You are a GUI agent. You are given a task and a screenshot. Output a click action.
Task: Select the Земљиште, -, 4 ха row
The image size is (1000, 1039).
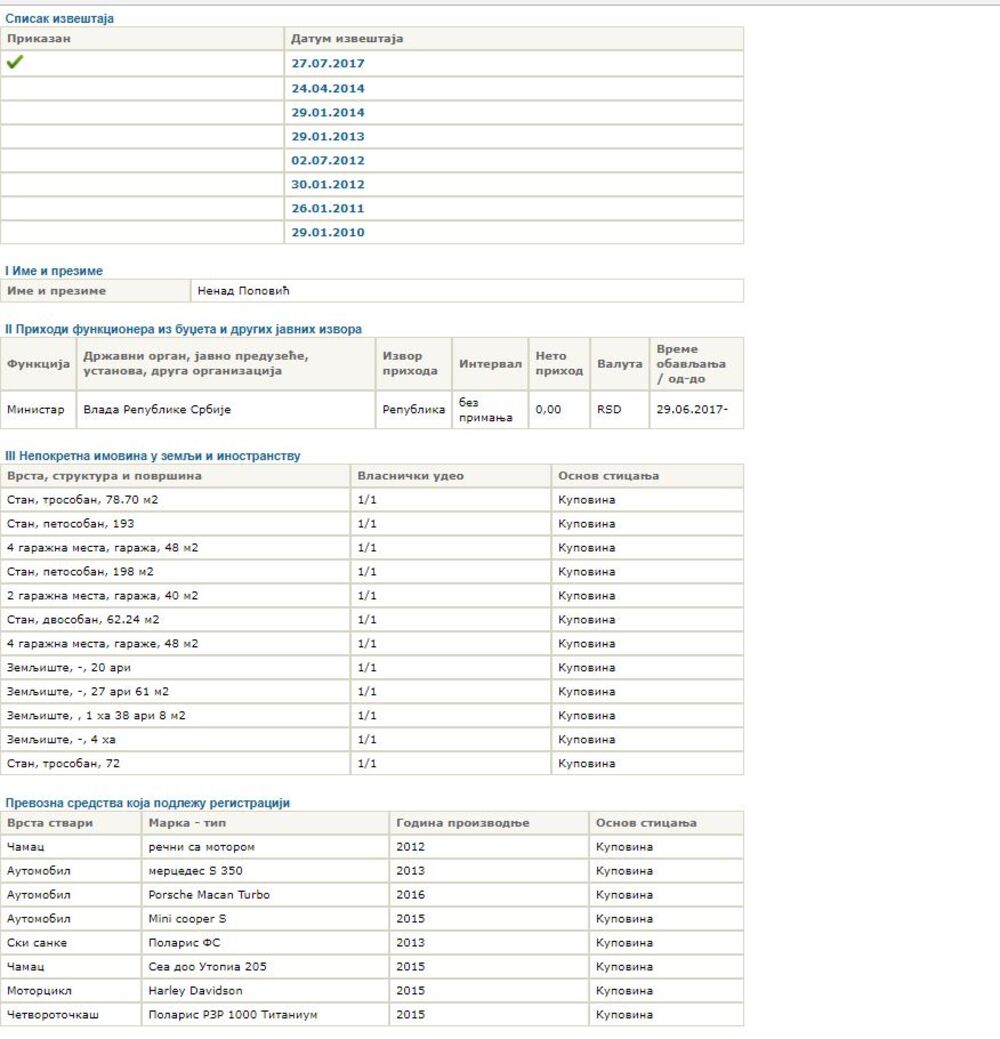[x=68, y=739]
